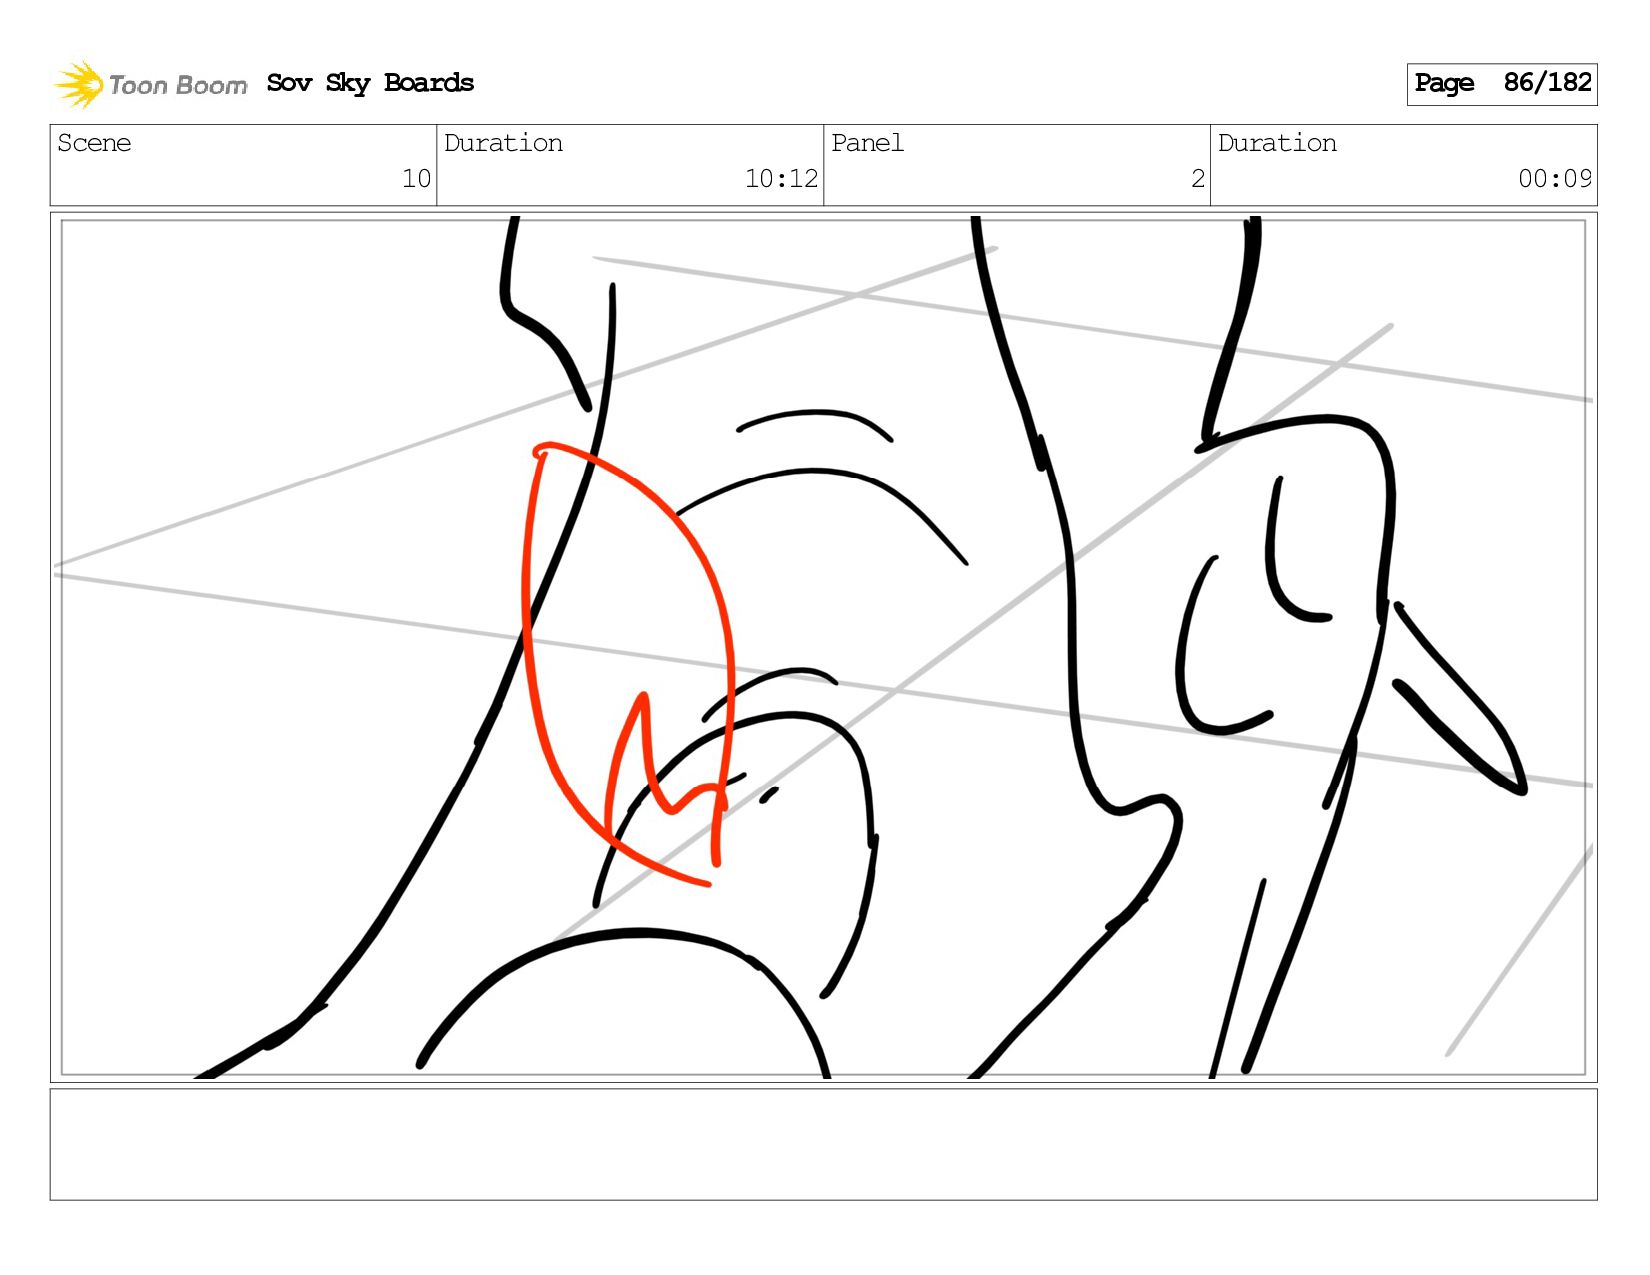The height and width of the screenshot is (1275, 1650).
Task: Click the rounded arch shape at drawing bottom
Action: tap(625, 1000)
